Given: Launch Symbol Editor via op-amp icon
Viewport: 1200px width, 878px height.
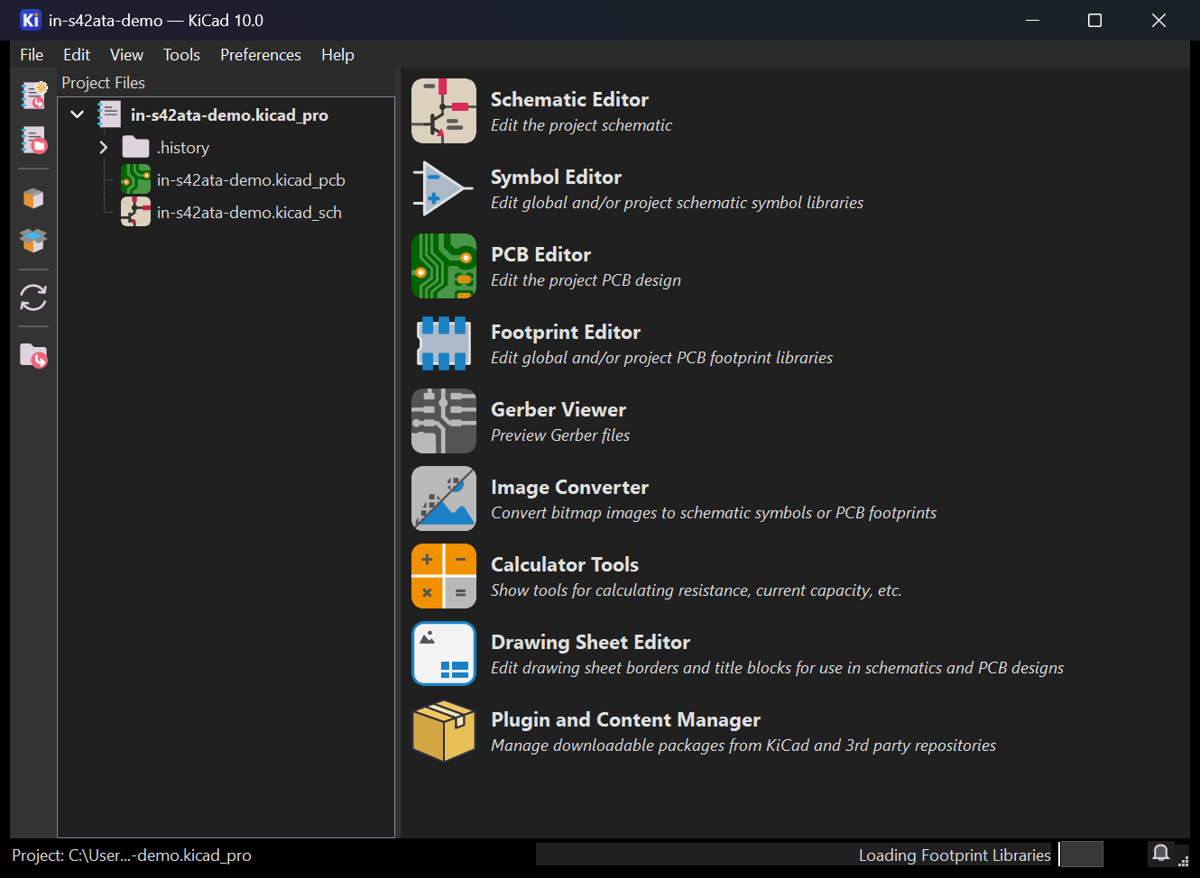Looking at the screenshot, I should pyautogui.click(x=444, y=189).
